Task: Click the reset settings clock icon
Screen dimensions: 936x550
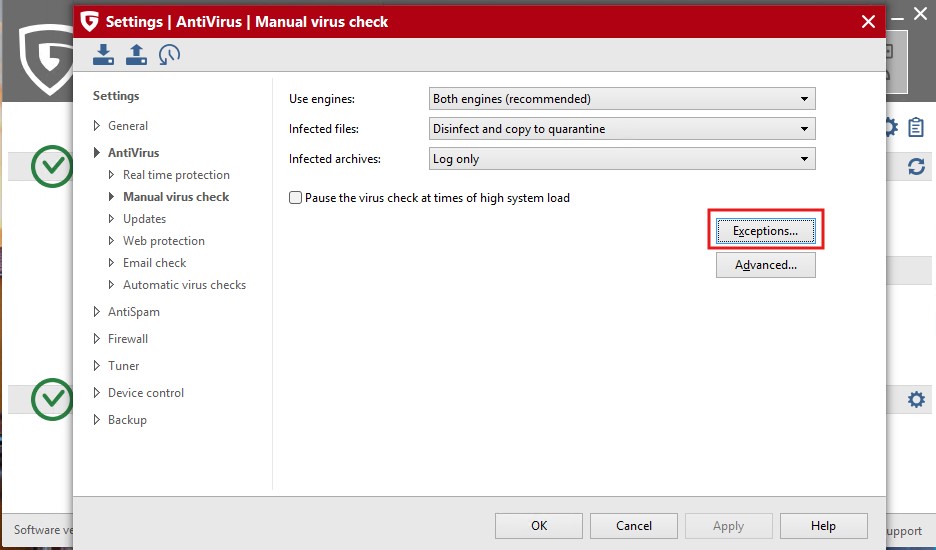Action: (x=169, y=54)
